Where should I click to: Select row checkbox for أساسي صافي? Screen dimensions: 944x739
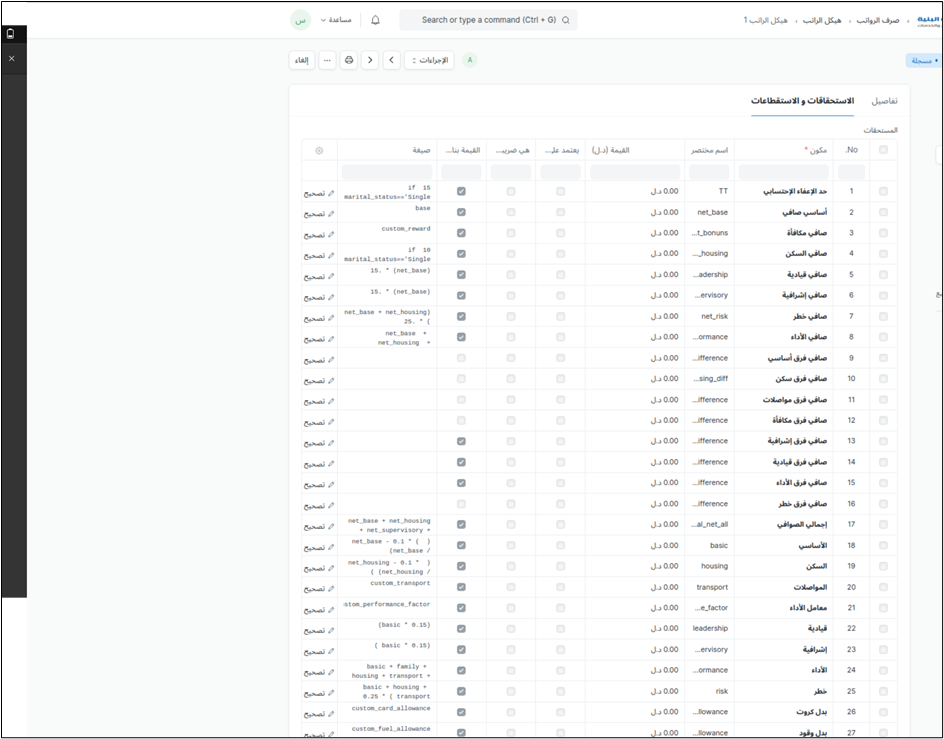click(x=883, y=212)
